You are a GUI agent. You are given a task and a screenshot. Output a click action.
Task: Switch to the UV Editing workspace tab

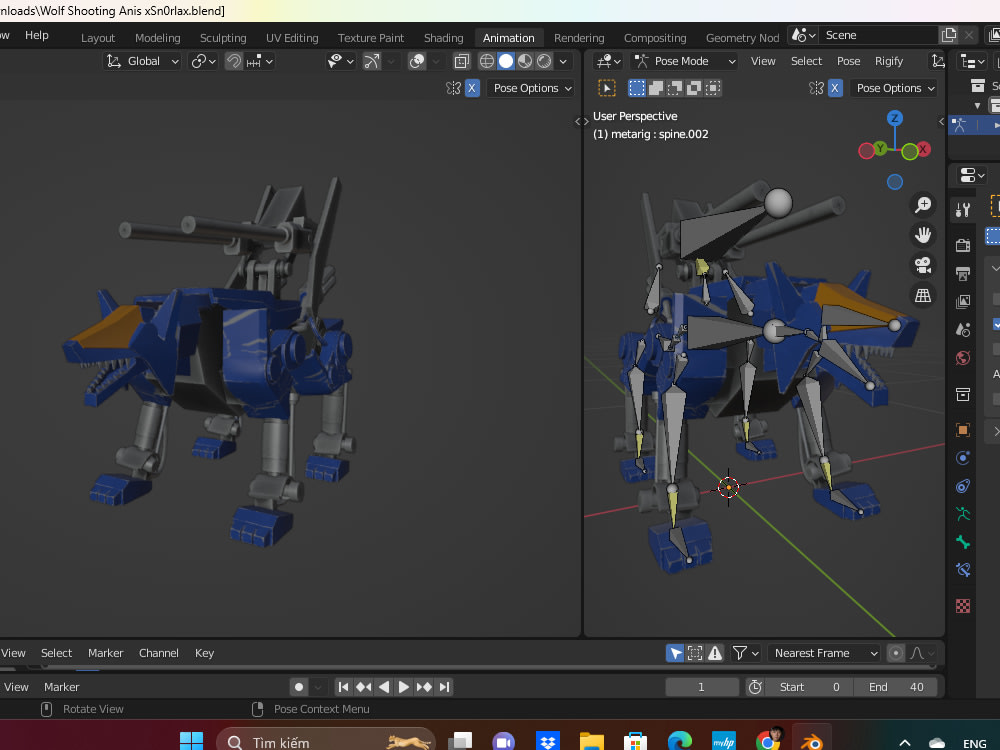click(292, 38)
